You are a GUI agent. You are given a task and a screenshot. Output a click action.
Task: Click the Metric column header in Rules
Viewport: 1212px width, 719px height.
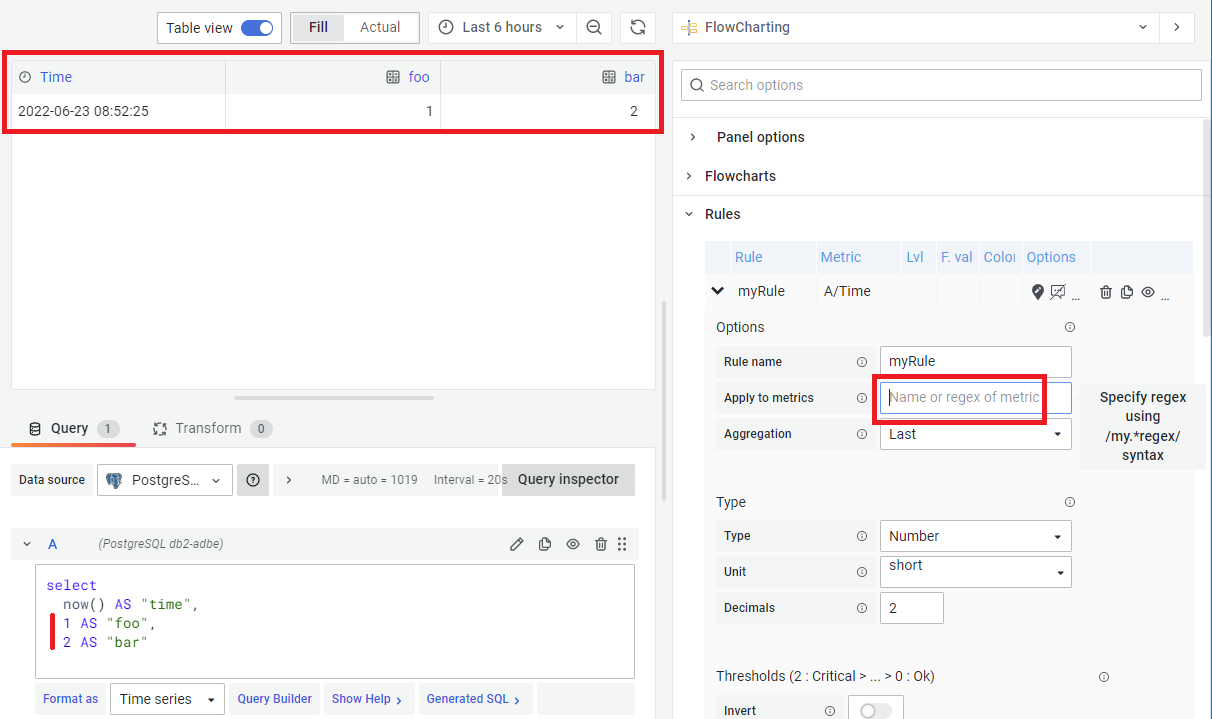841,257
